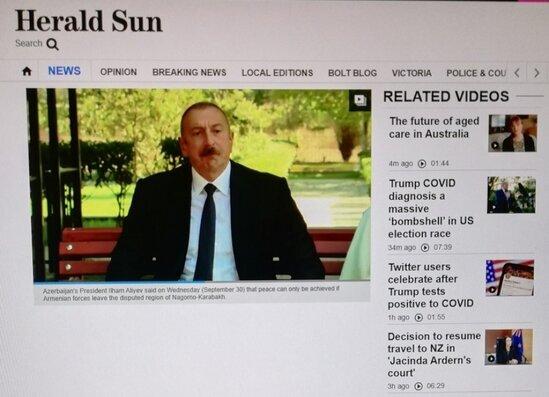Open the OPINION menu item
Screen dimensions: 549x397
point(118,72)
